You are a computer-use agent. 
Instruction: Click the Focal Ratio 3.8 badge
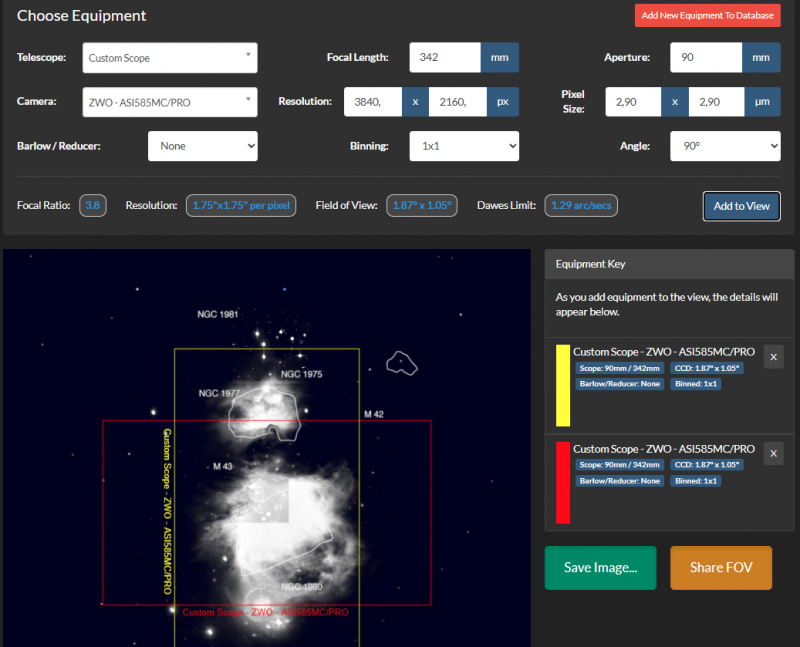point(93,206)
